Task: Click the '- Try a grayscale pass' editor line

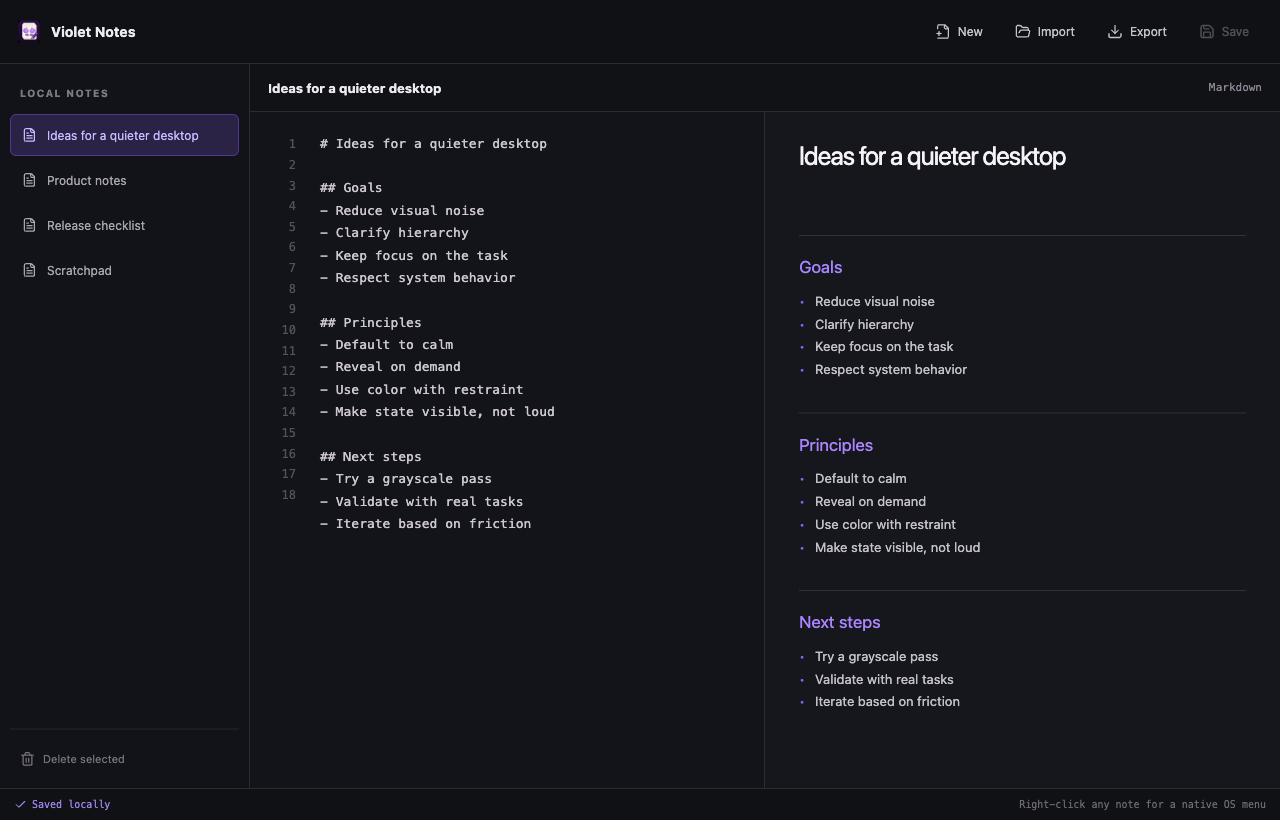Action: pos(406,478)
